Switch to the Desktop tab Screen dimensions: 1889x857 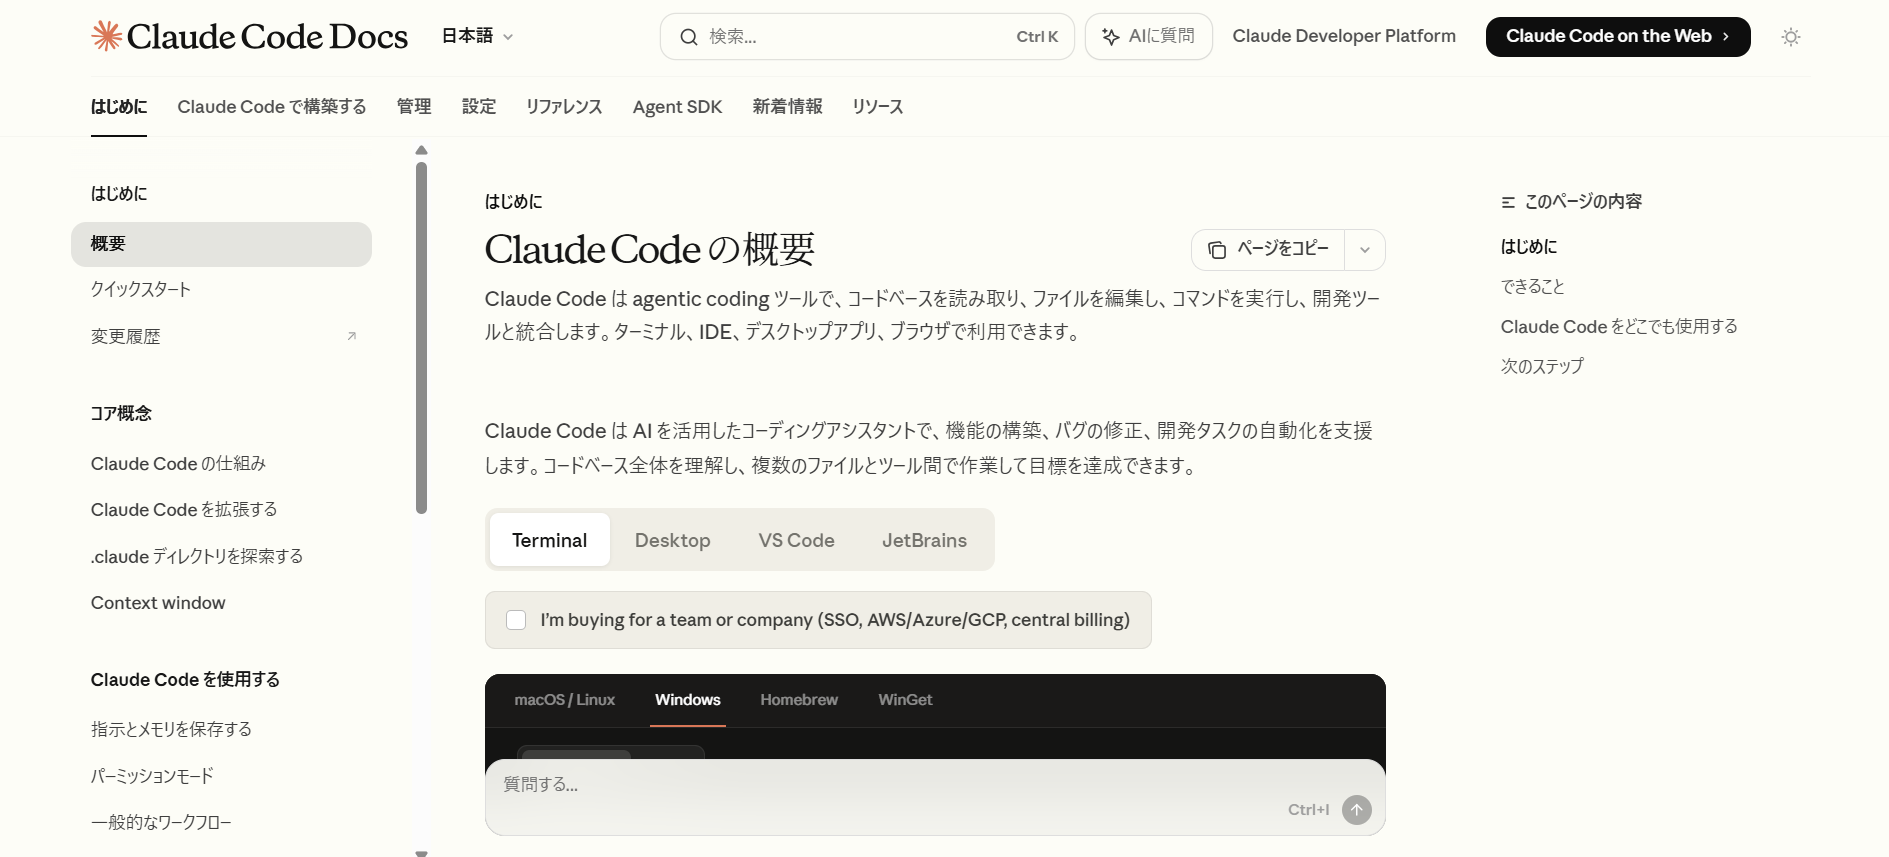[x=672, y=540]
